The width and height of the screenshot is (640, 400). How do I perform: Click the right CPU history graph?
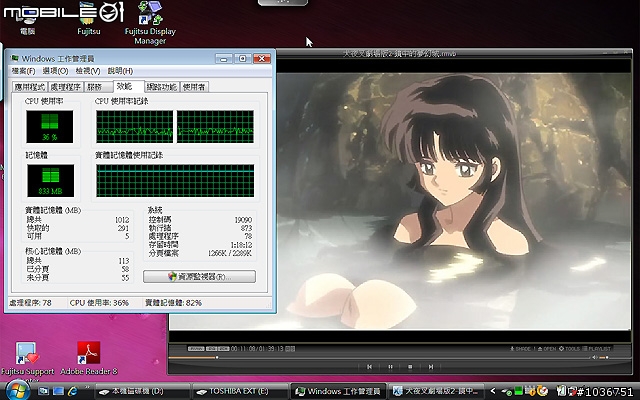(x=215, y=127)
